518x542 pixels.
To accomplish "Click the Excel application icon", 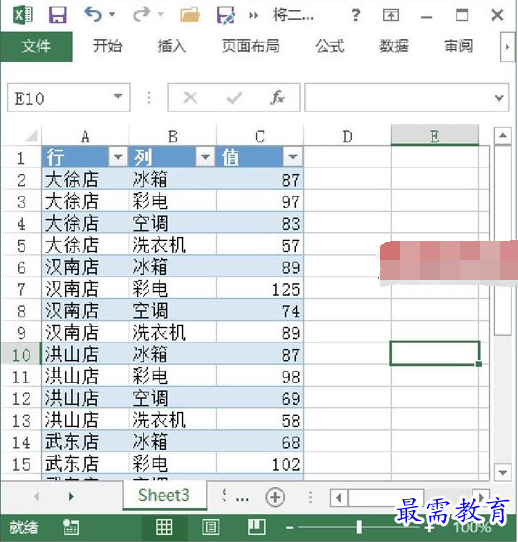I will [23, 15].
